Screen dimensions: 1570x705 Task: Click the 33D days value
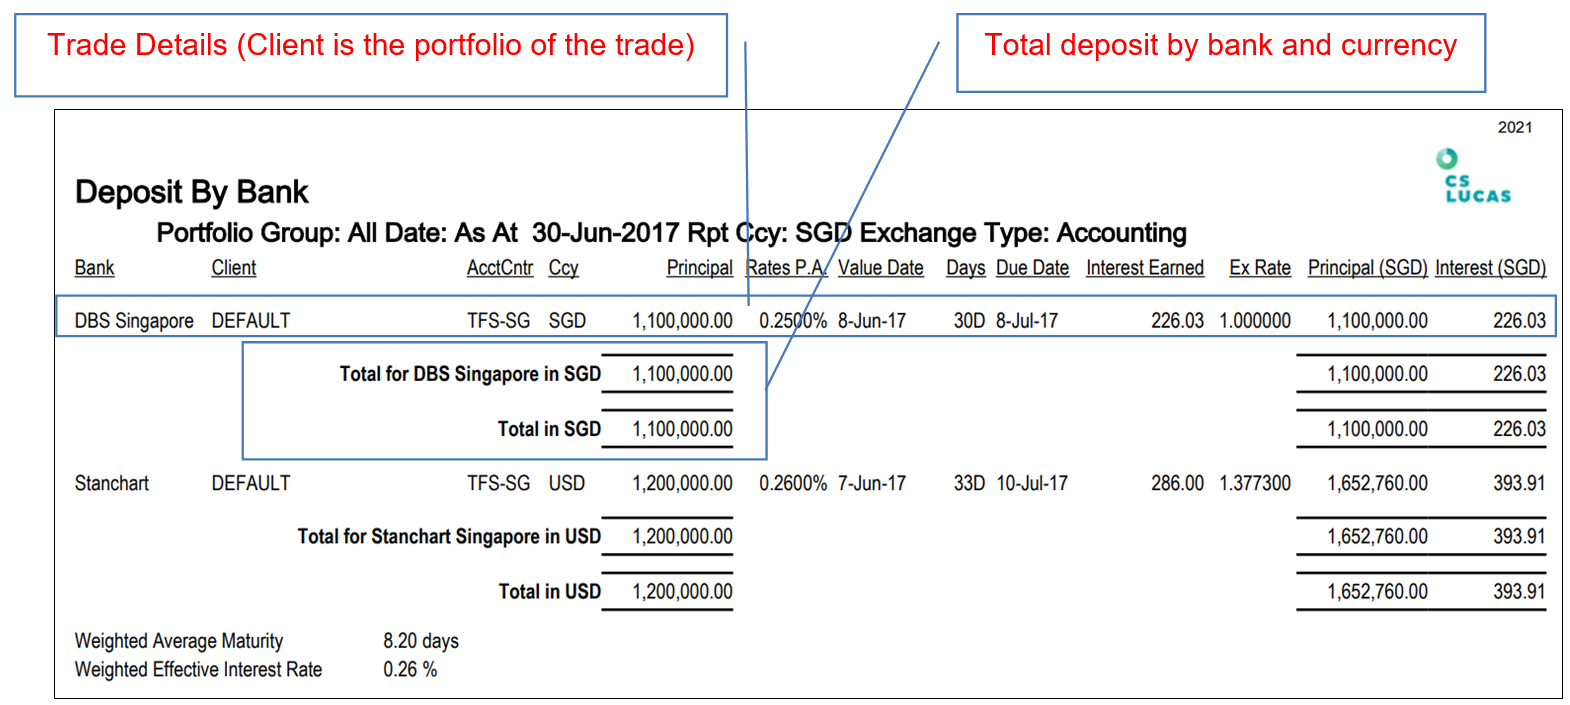click(x=969, y=483)
